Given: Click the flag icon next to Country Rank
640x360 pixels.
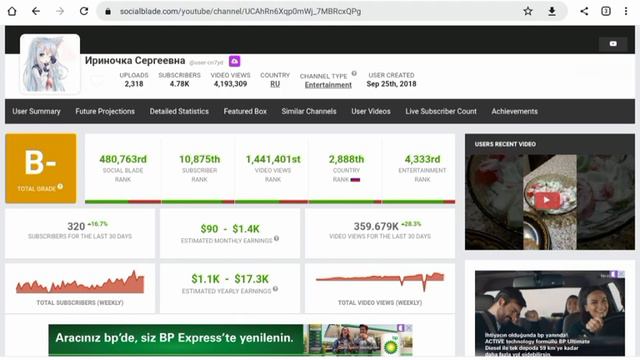Looking at the screenshot, I should [x=355, y=180].
